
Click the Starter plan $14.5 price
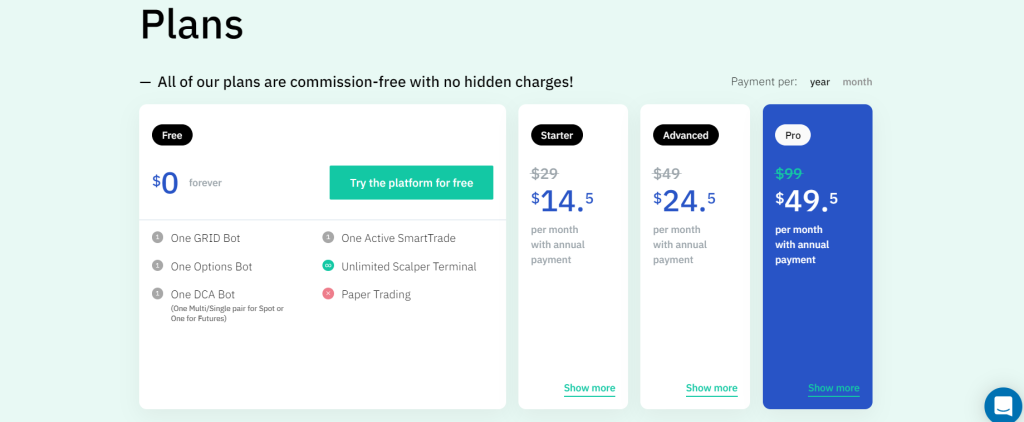[x=562, y=201]
